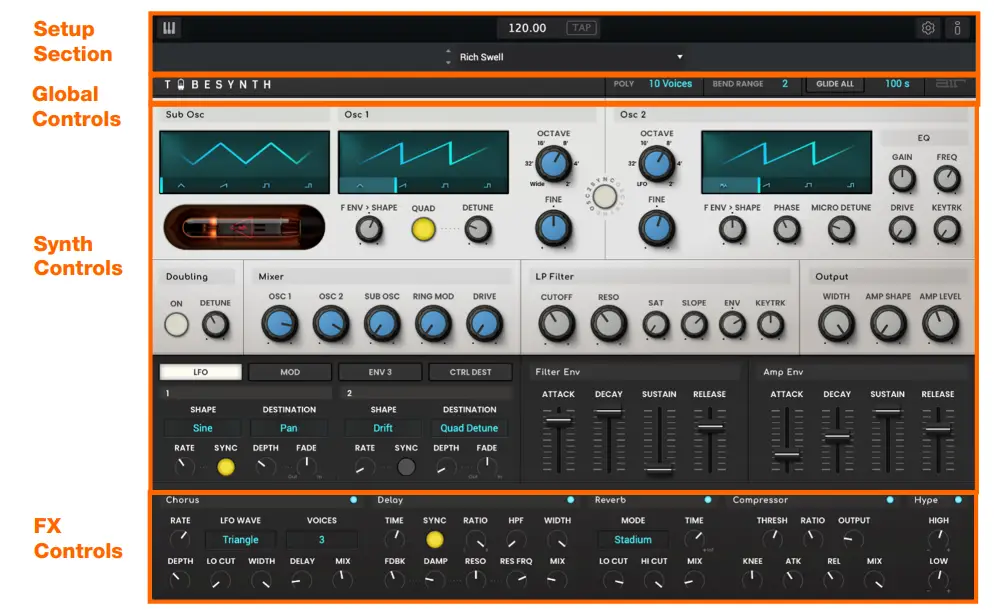This screenshot has width=994, height=612.
Task: Click the TAP tempo button
Action: pyautogui.click(x=581, y=27)
